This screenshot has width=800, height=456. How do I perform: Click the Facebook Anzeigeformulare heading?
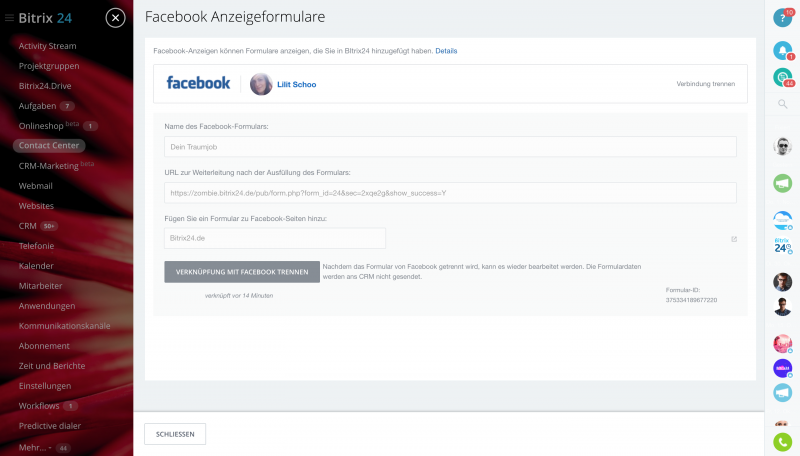[235, 16]
